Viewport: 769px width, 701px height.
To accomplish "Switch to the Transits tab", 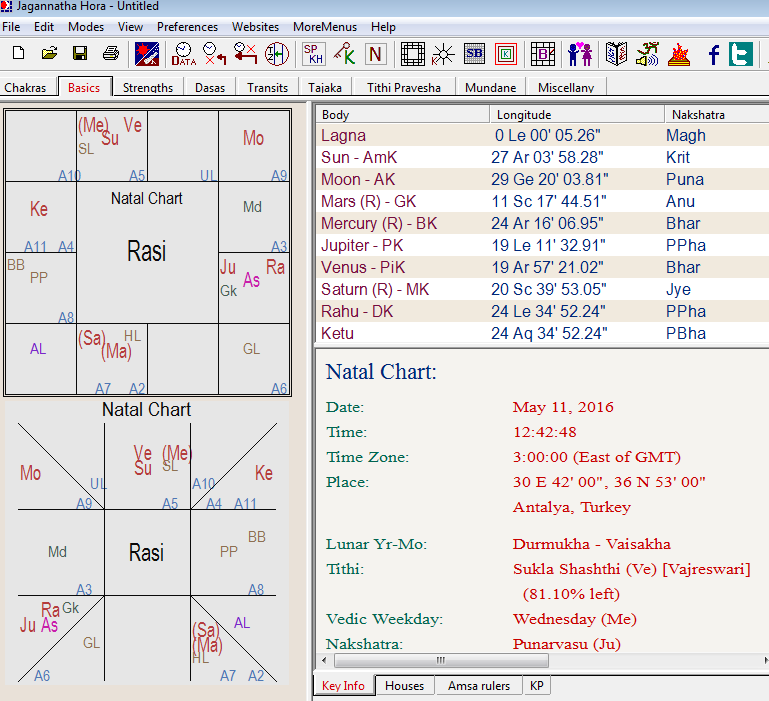I will click(267, 87).
